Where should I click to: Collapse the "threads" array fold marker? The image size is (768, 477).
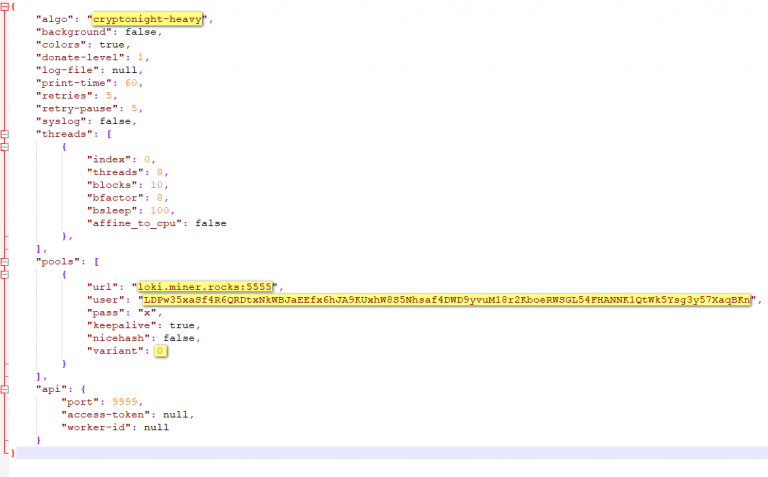pyautogui.click(x=5, y=133)
